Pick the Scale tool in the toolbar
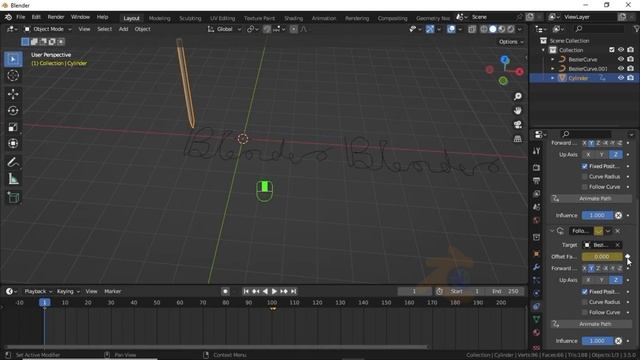 13,127
